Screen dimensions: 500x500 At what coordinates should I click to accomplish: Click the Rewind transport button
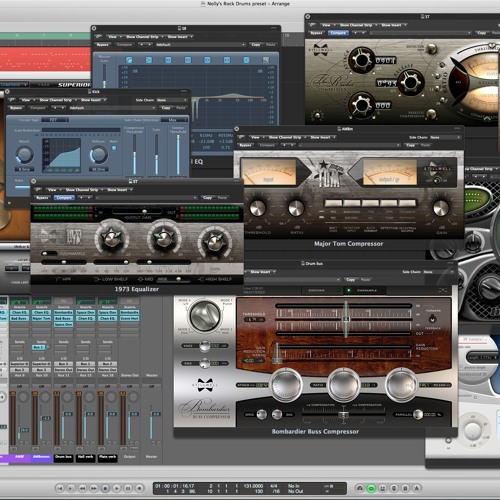point(83,488)
